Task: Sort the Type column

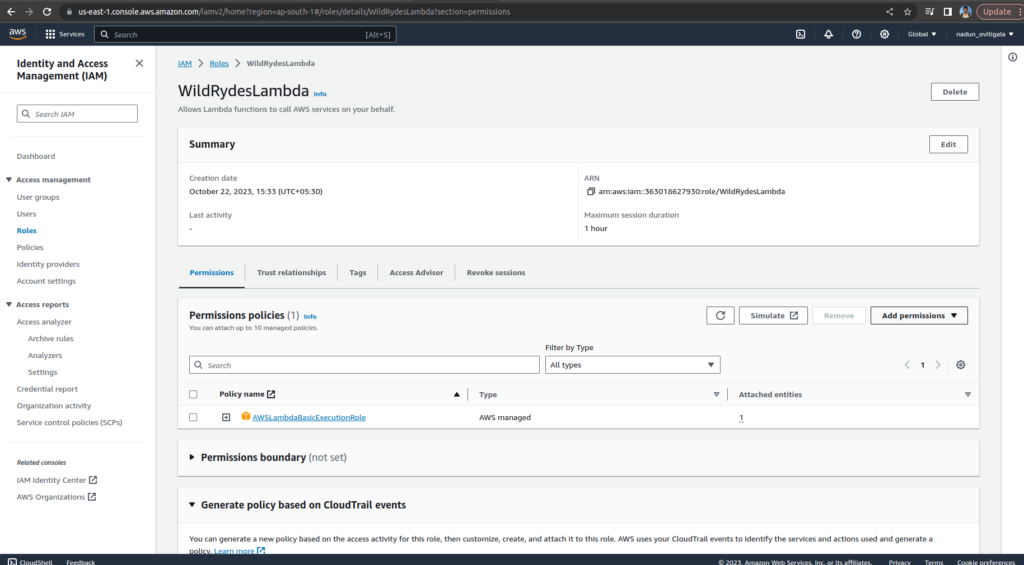Action: coord(716,395)
